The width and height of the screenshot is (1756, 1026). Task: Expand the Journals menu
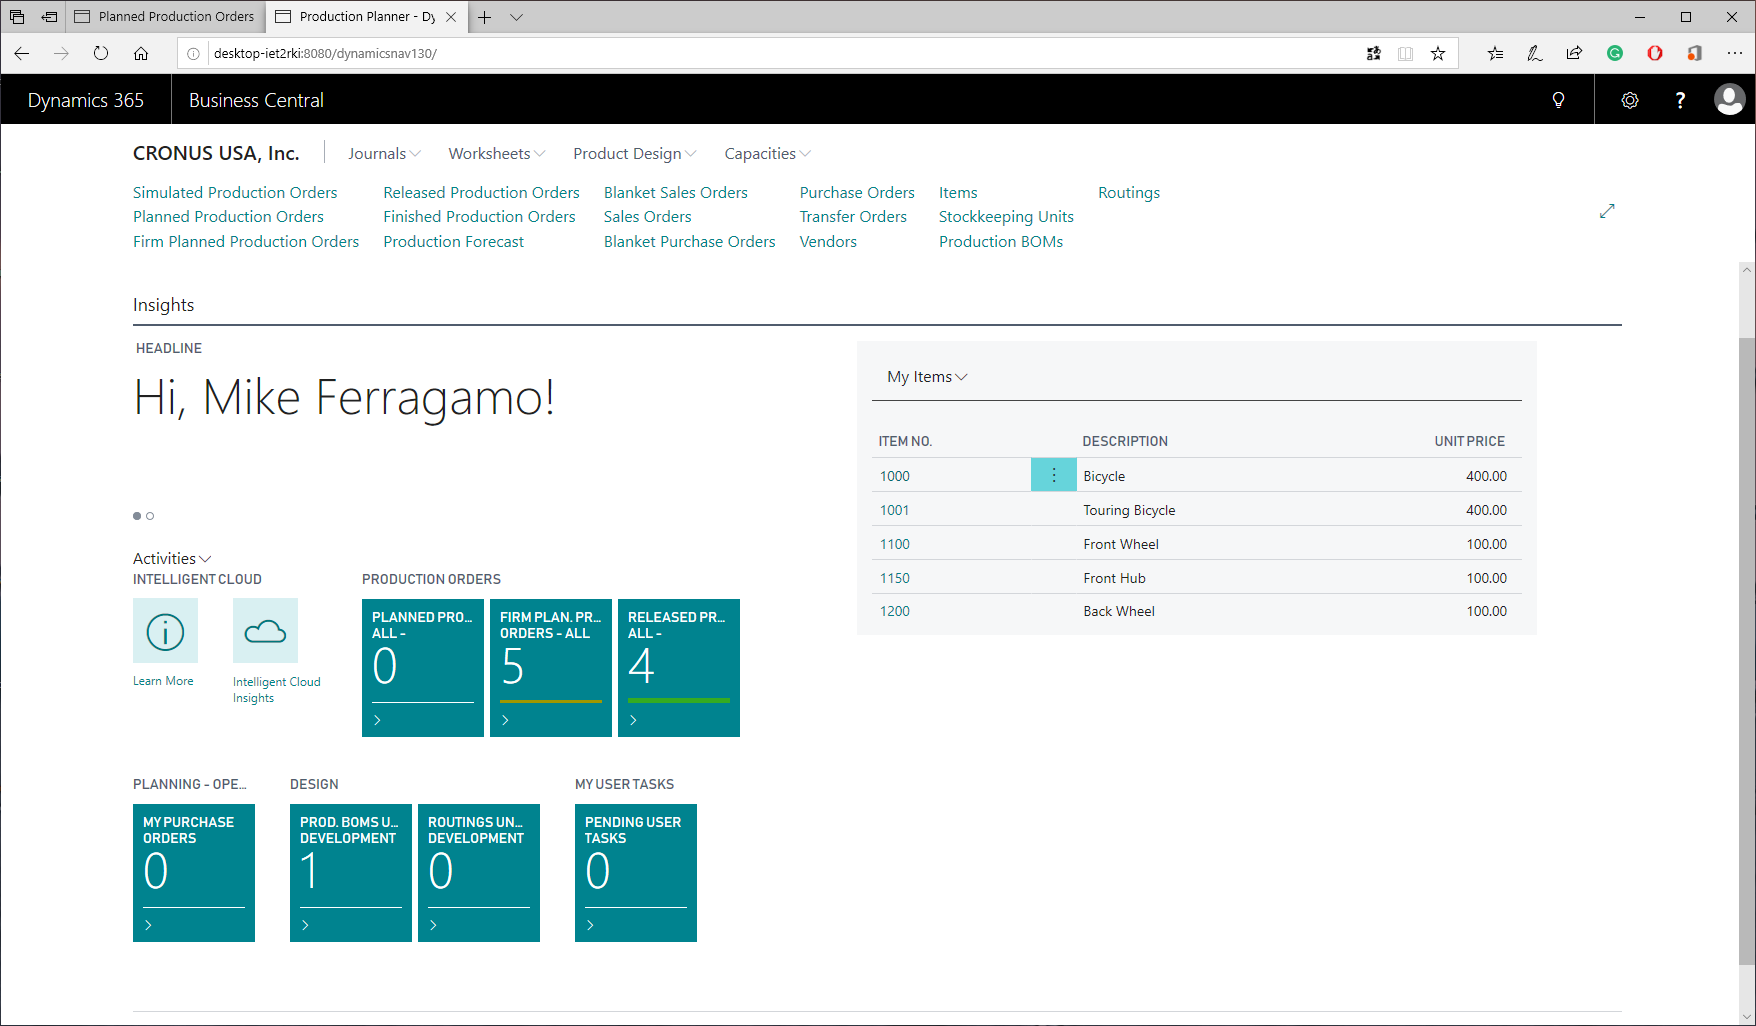coord(384,153)
